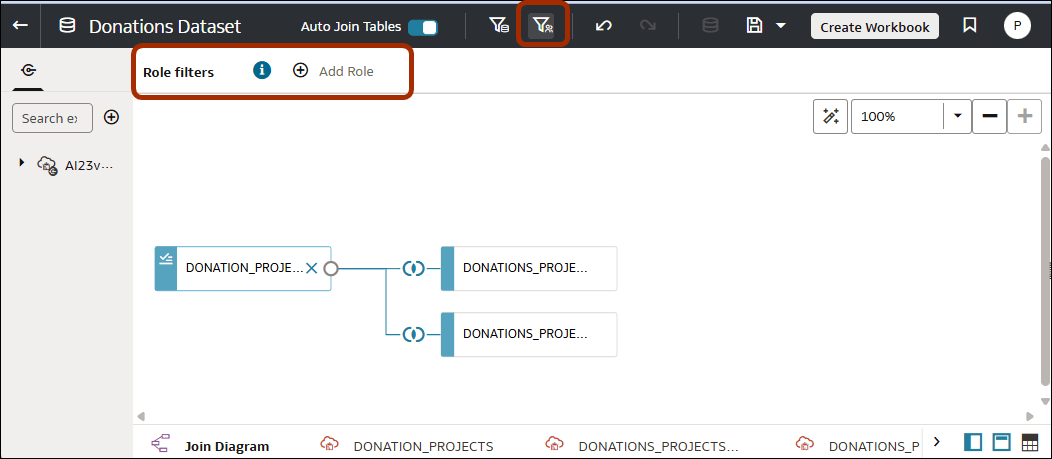Go back with the left arrow icon
The image size is (1052, 459).
pyautogui.click(x=20, y=26)
